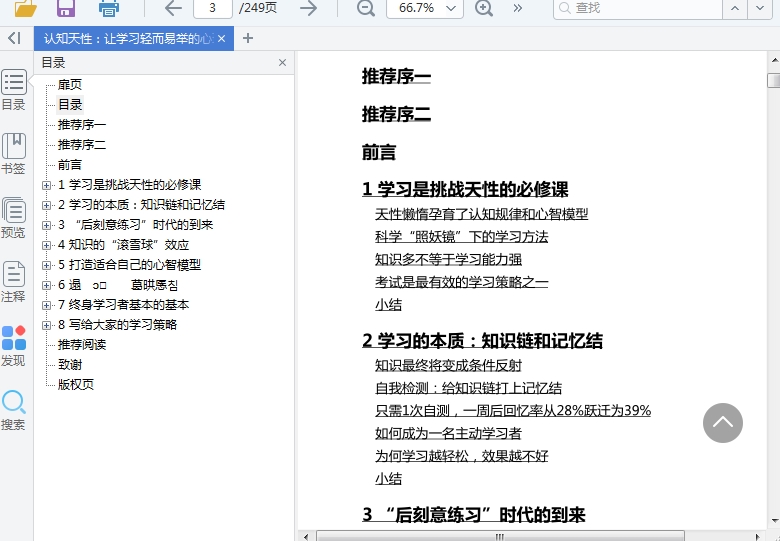The height and width of the screenshot is (541, 780).
Task: Select 目录 entry in the outline
Action: pyautogui.click(x=70, y=104)
